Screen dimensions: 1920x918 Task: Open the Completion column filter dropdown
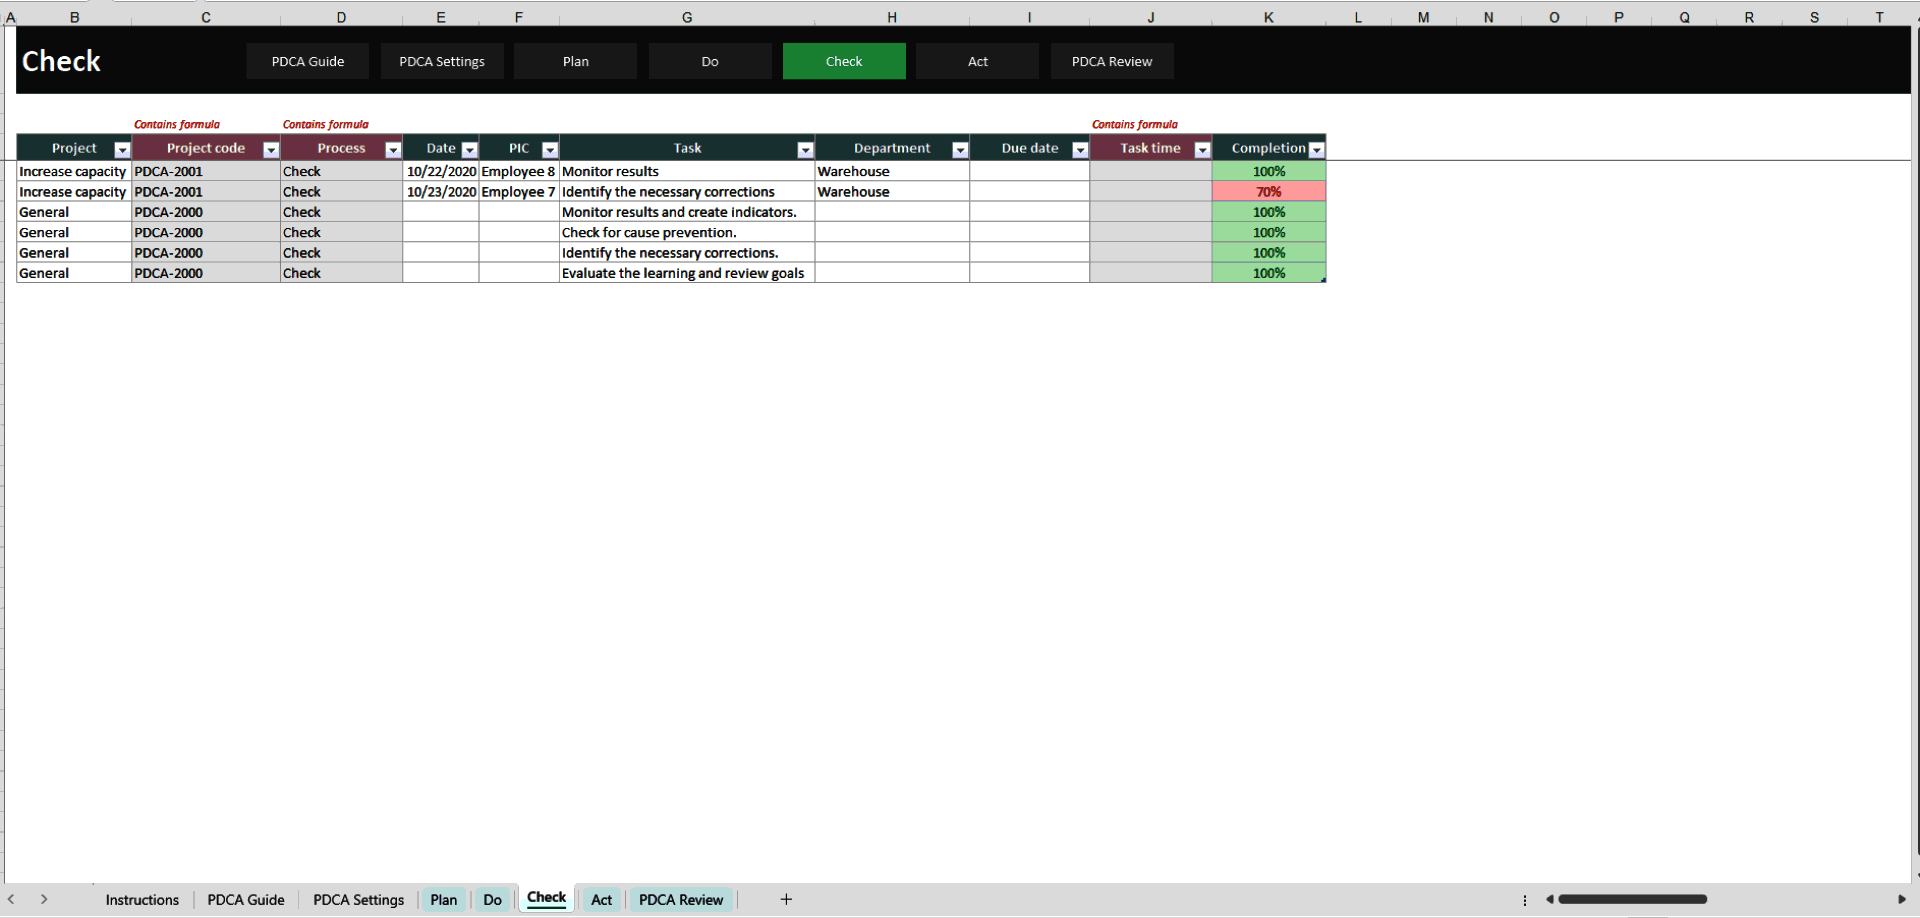(1317, 148)
